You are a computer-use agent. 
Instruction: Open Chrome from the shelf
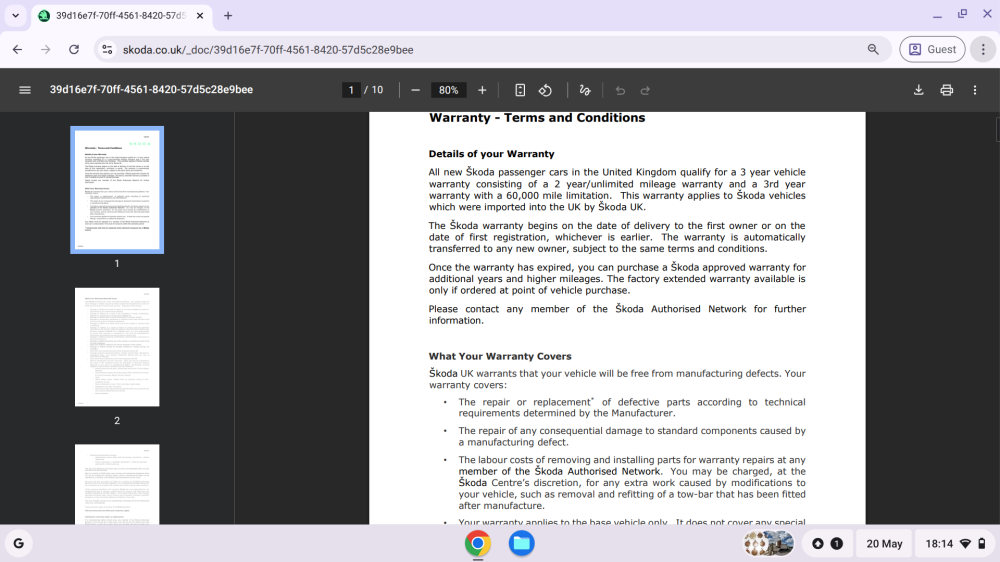pos(478,544)
